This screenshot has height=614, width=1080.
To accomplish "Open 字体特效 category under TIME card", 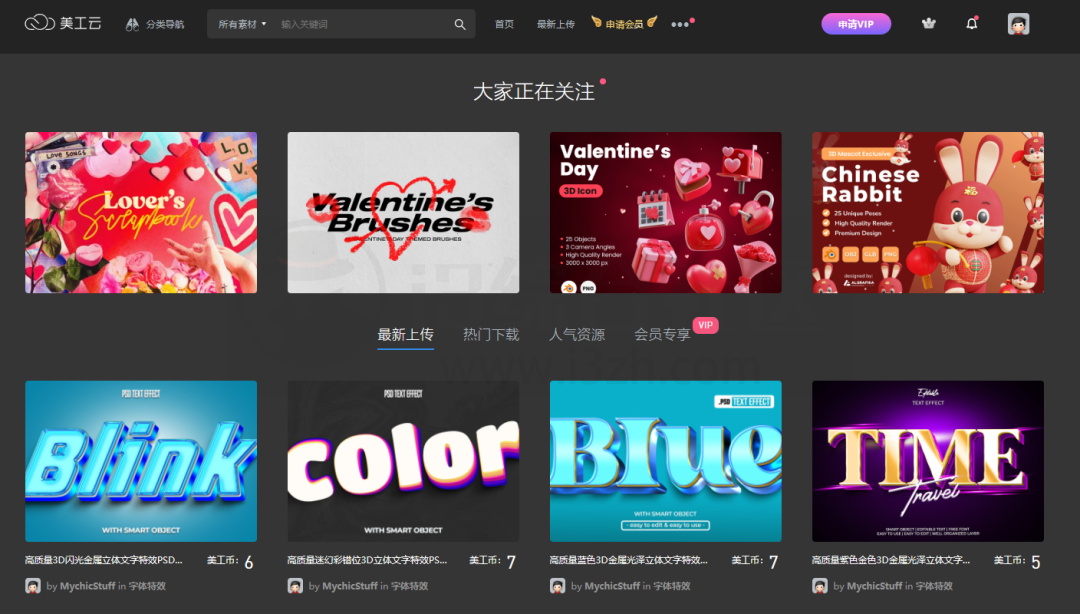I will click(934, 586).
